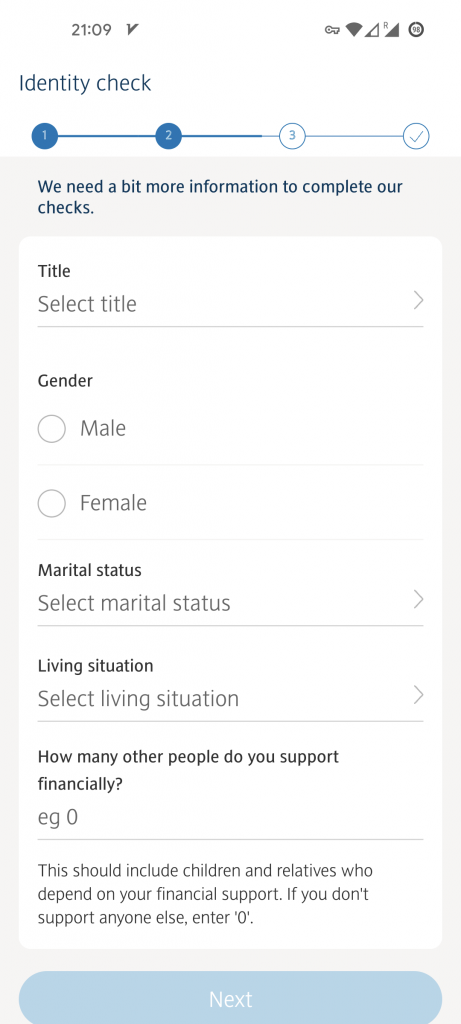Screen dimensions: 461x1024
Task: Tap the chevron beside marital status
Action: click(419, 600)
